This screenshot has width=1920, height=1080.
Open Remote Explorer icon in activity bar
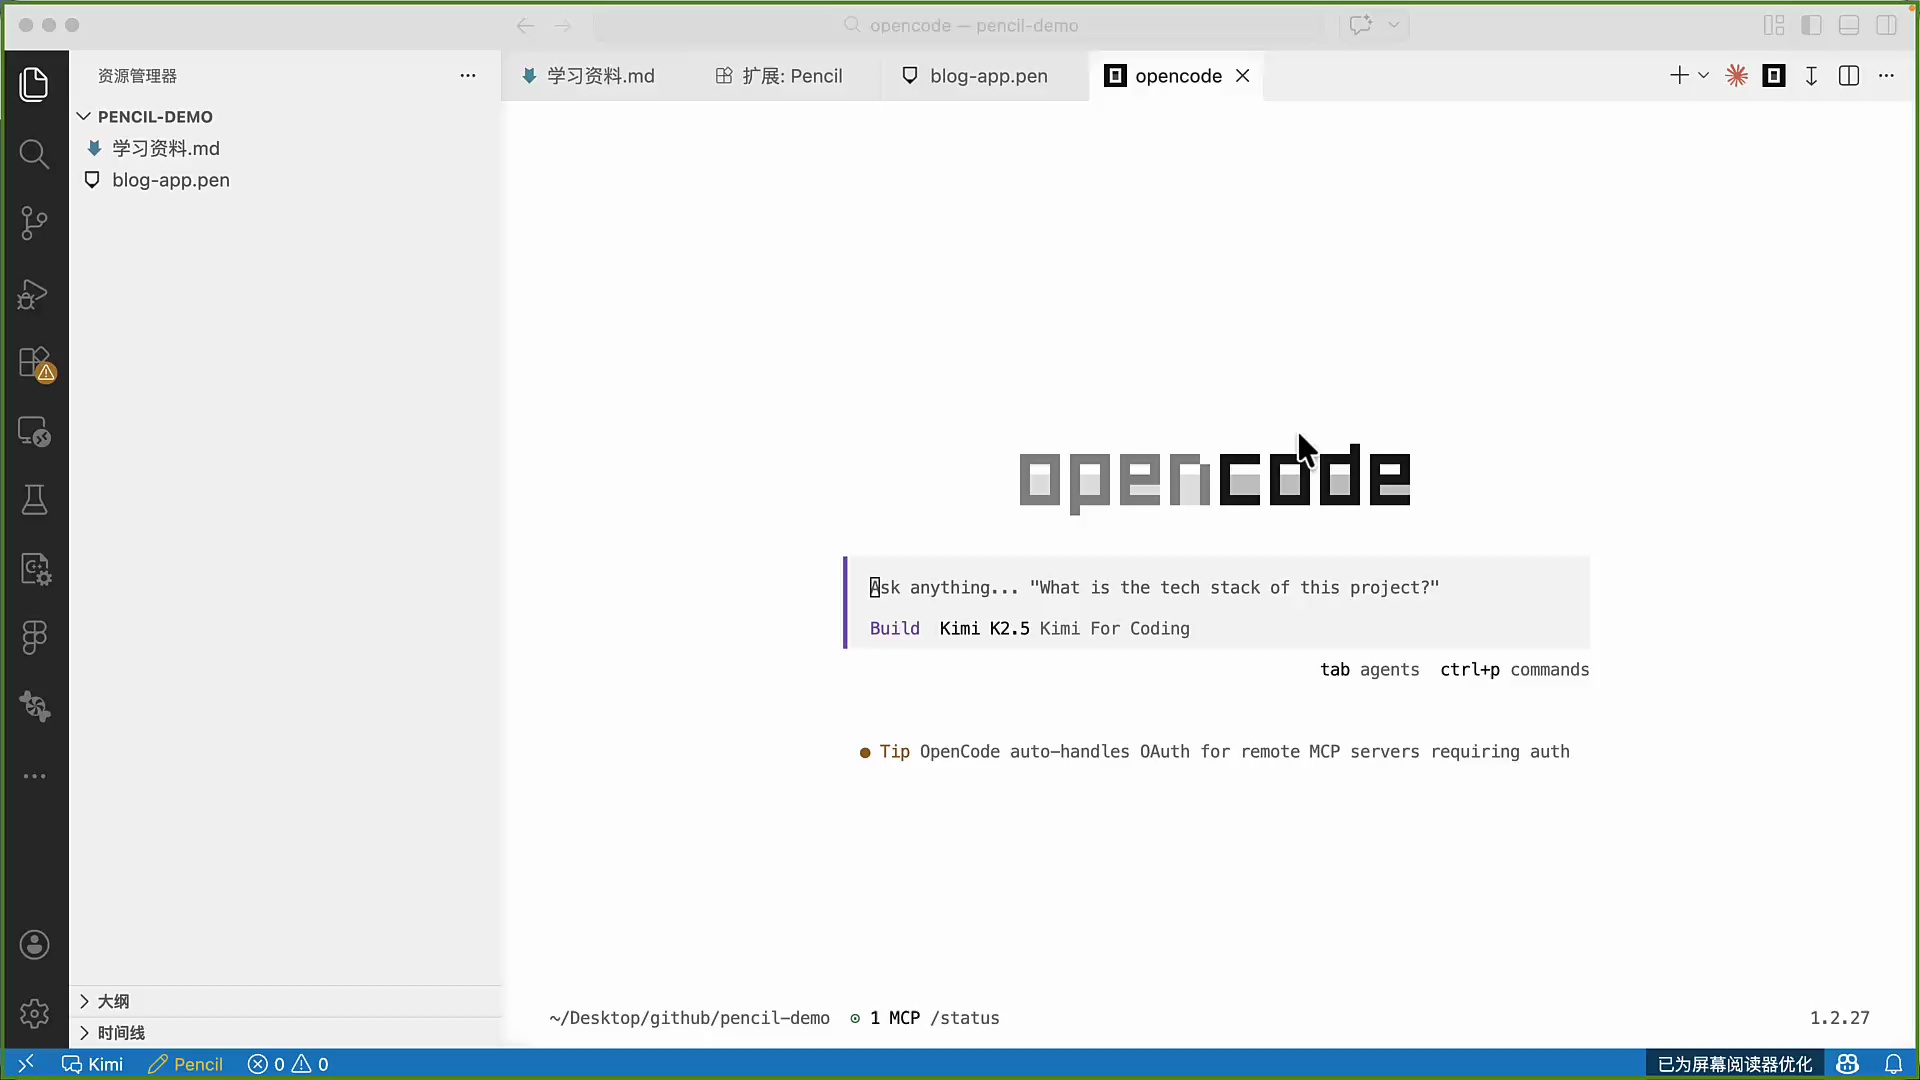[x=34, y=431]
